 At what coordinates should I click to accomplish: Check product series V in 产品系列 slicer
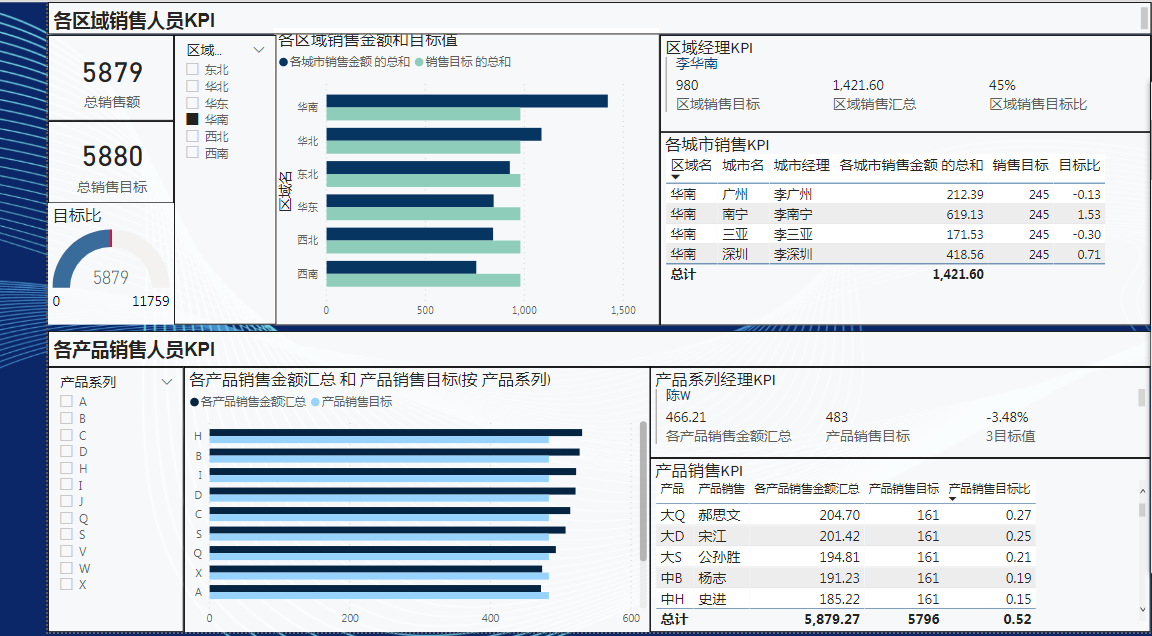pyautogui.click(x=66, y=551)
